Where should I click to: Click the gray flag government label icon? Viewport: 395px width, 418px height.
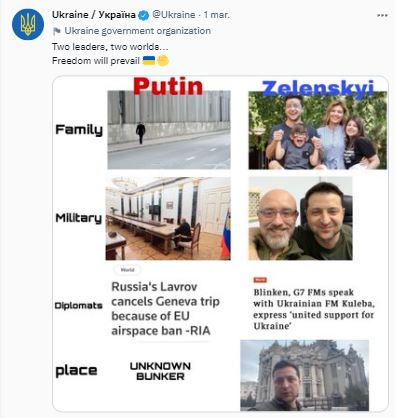point(57,31)
